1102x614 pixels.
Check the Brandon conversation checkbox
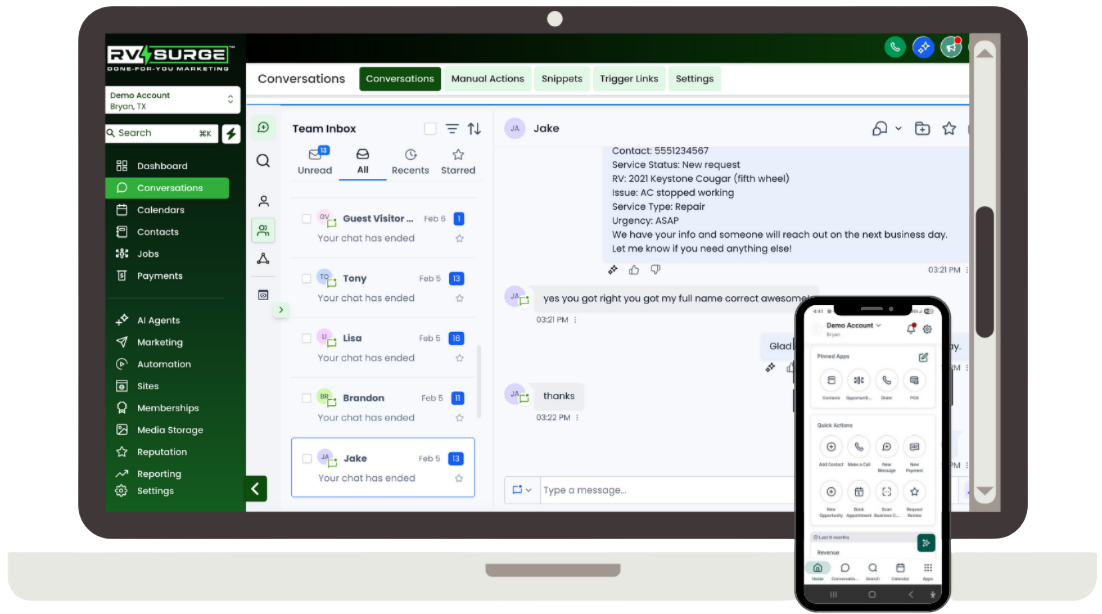(306, 398)
